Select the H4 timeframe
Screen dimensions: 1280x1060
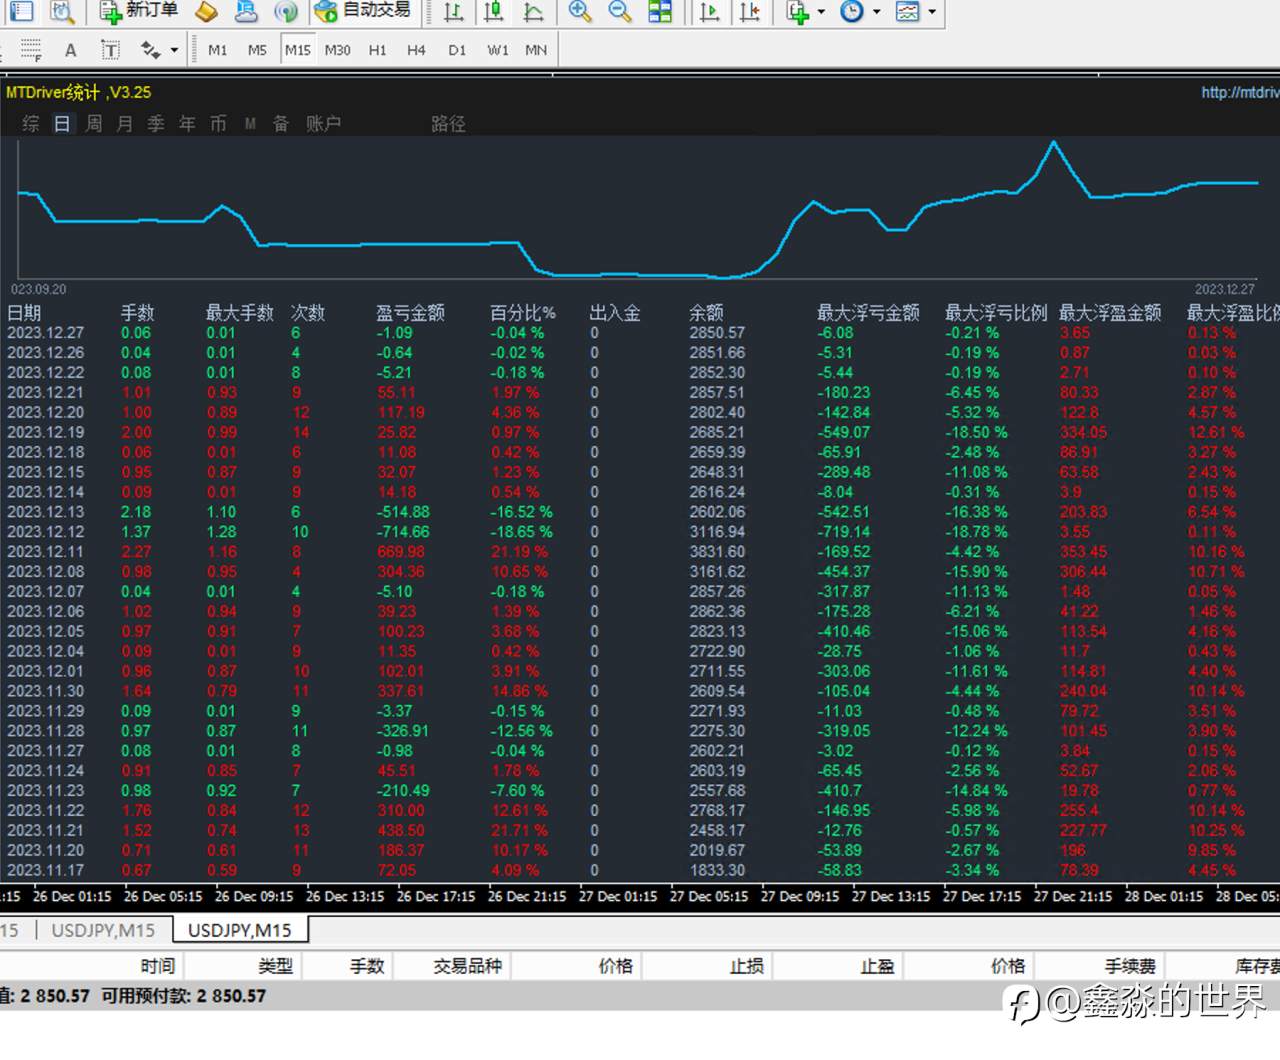416,50
